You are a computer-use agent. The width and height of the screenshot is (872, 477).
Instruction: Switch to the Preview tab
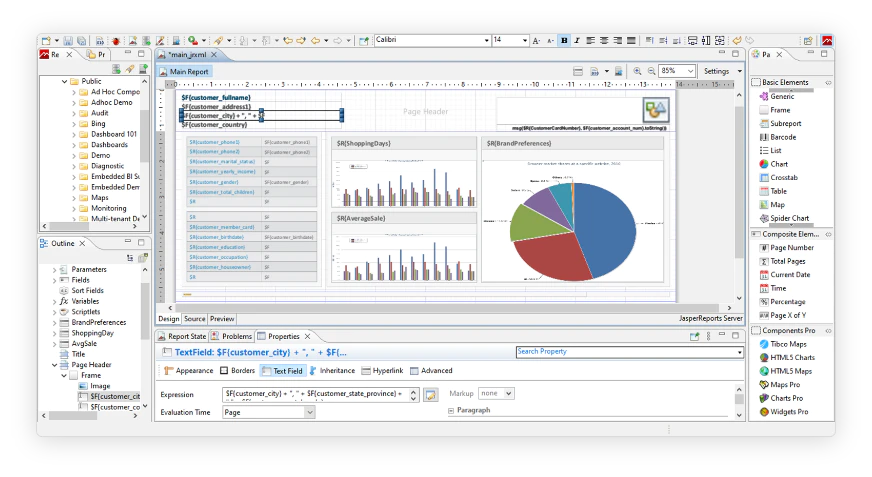tap(222, 319)
